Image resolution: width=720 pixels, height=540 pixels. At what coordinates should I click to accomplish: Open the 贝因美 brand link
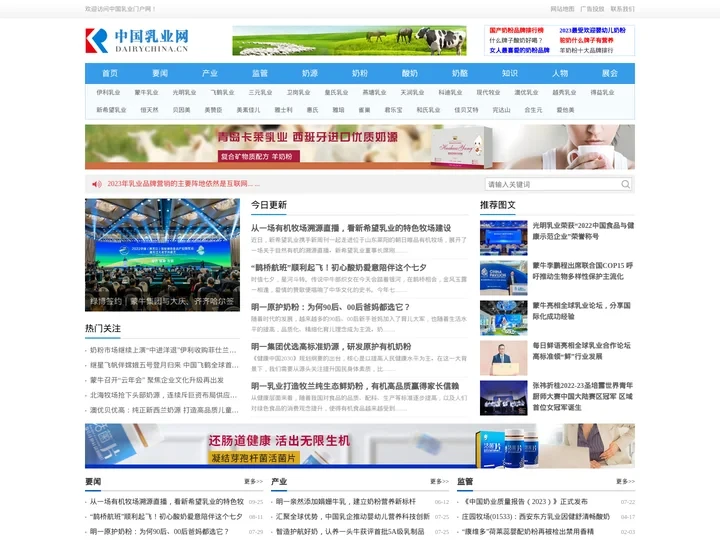tap(181, 110)
